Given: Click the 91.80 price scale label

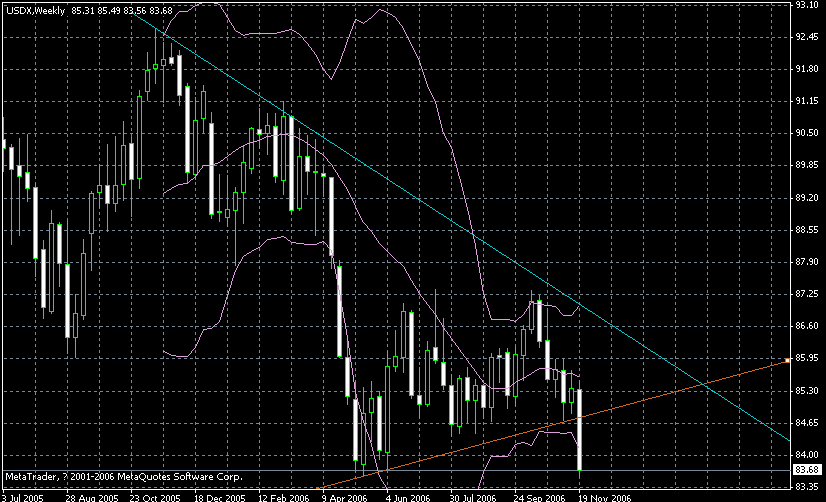Looking at the screenshot, I should pyautogui.click(x=807, y=69).
